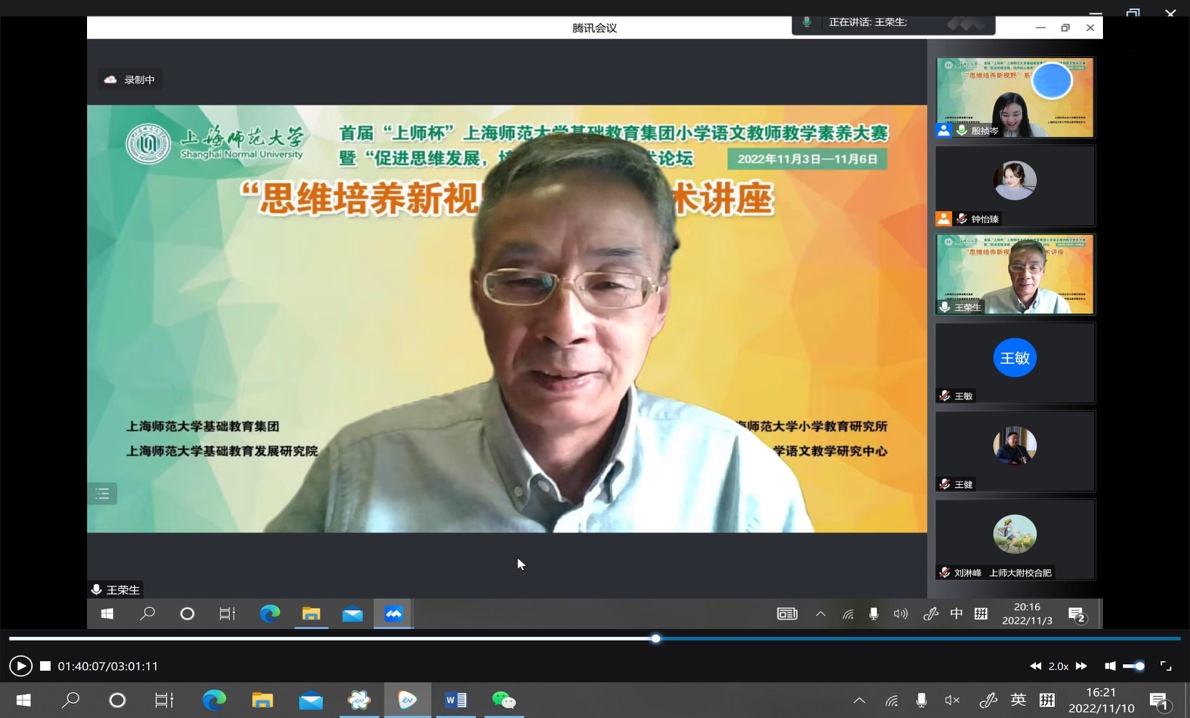Image resolution: width=1190 pixels, height=718 pixels.
Task: Toggle fullscreen mode in the video player
Action: coord(1166,666)
